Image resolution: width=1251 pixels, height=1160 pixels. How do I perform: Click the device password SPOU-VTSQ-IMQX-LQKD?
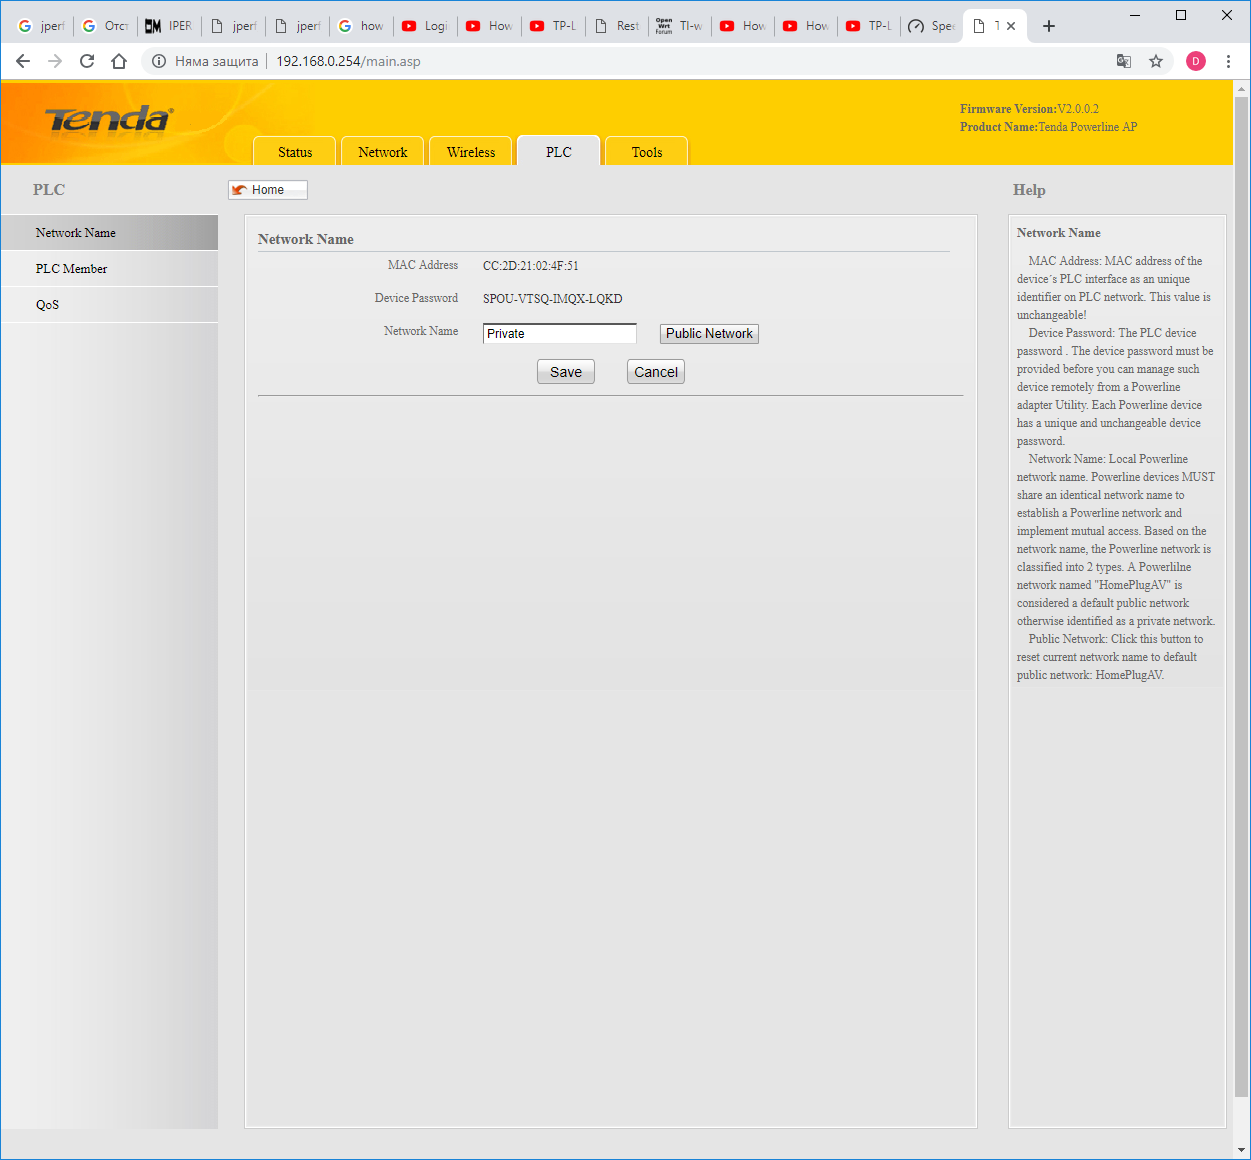point(552,299)
